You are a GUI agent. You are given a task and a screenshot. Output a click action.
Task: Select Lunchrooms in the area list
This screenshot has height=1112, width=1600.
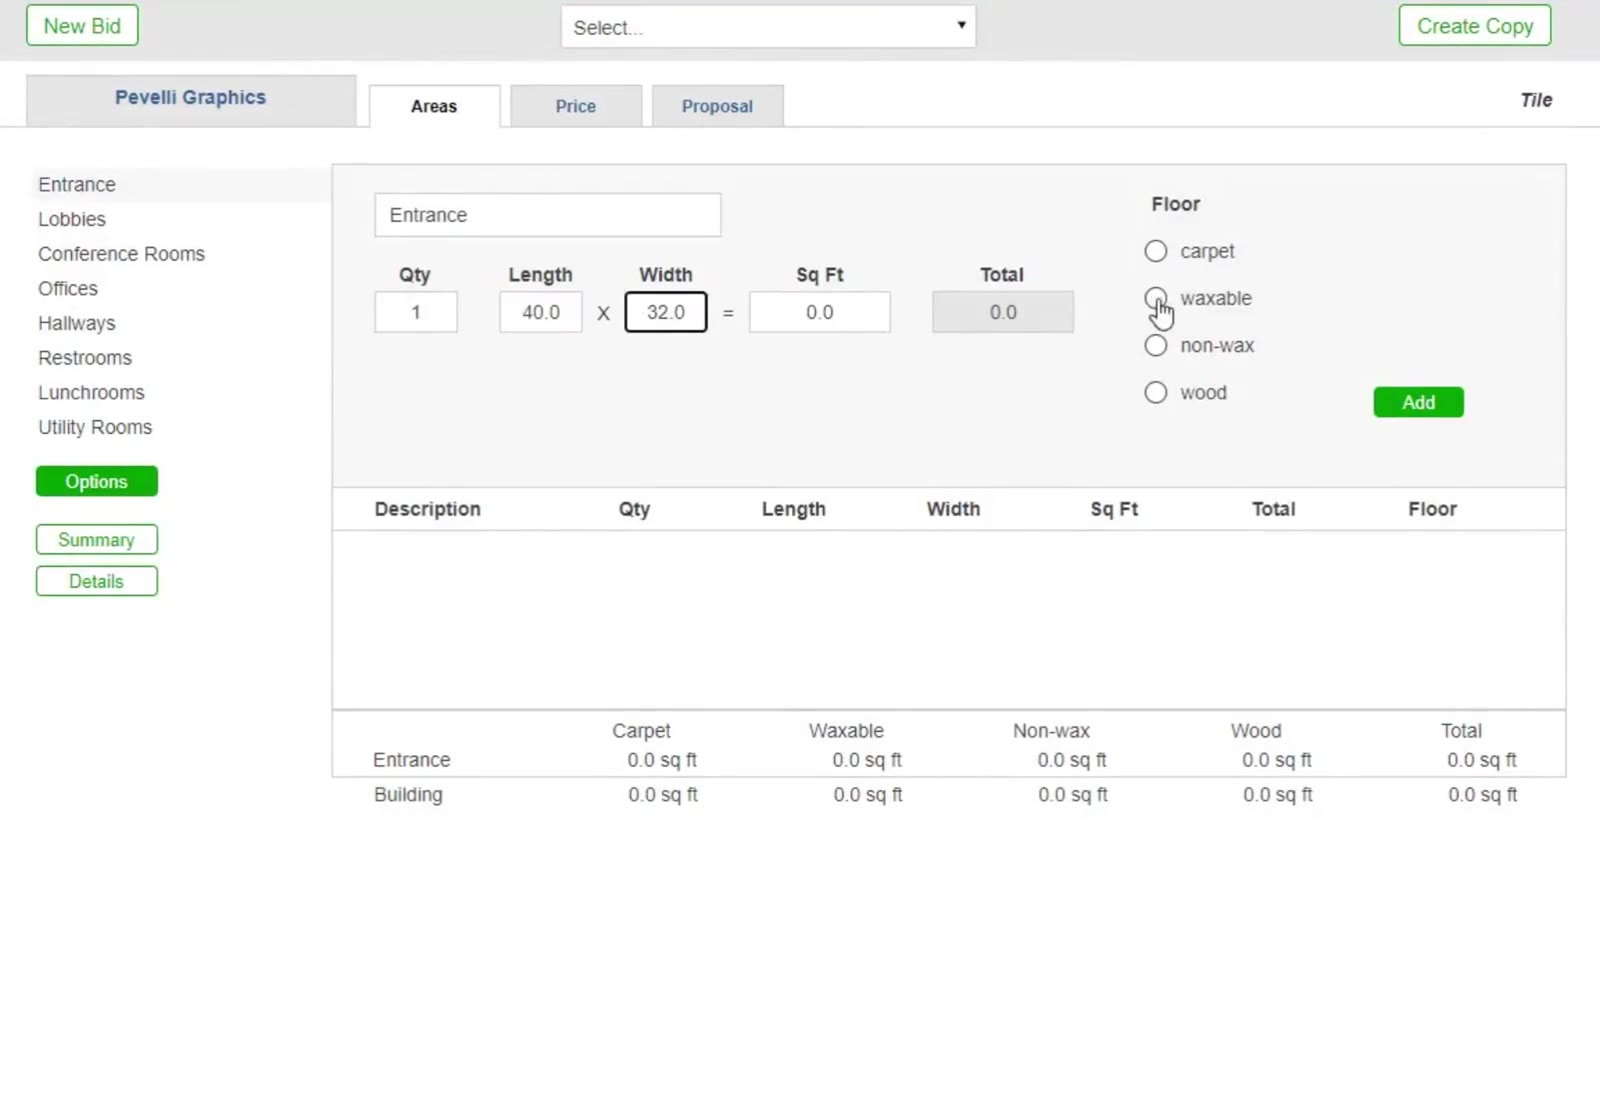pos(91,393)
